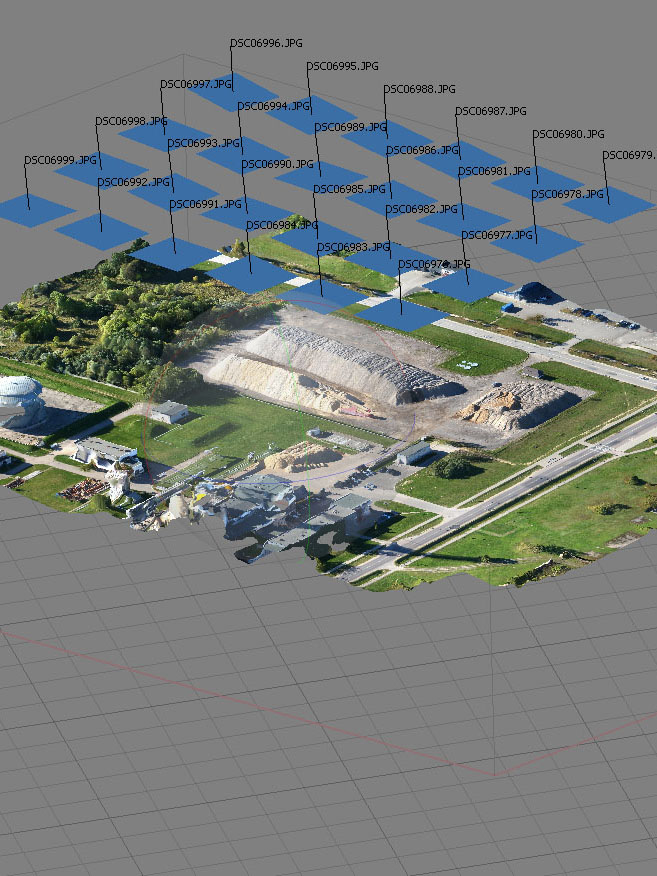Pick the DSC06976.JPG camera label
This screenshot has width=657, height=876.
click(434, 264)
